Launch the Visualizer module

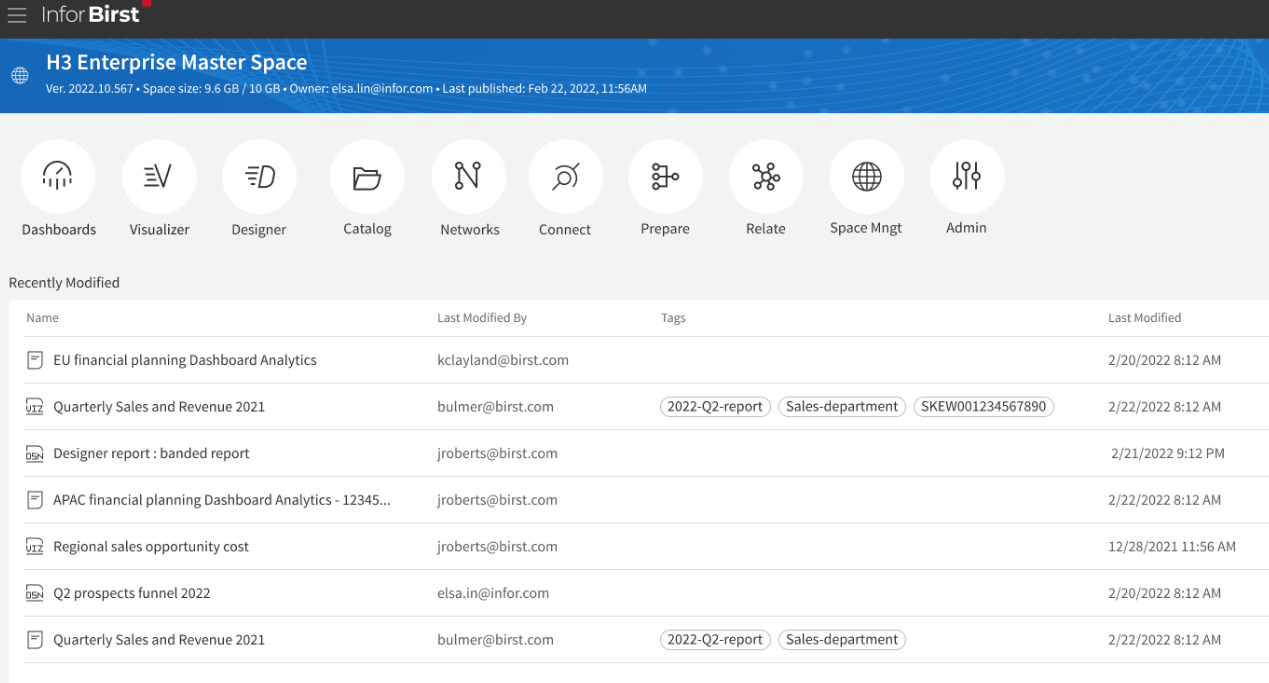(x=159, y=177)
